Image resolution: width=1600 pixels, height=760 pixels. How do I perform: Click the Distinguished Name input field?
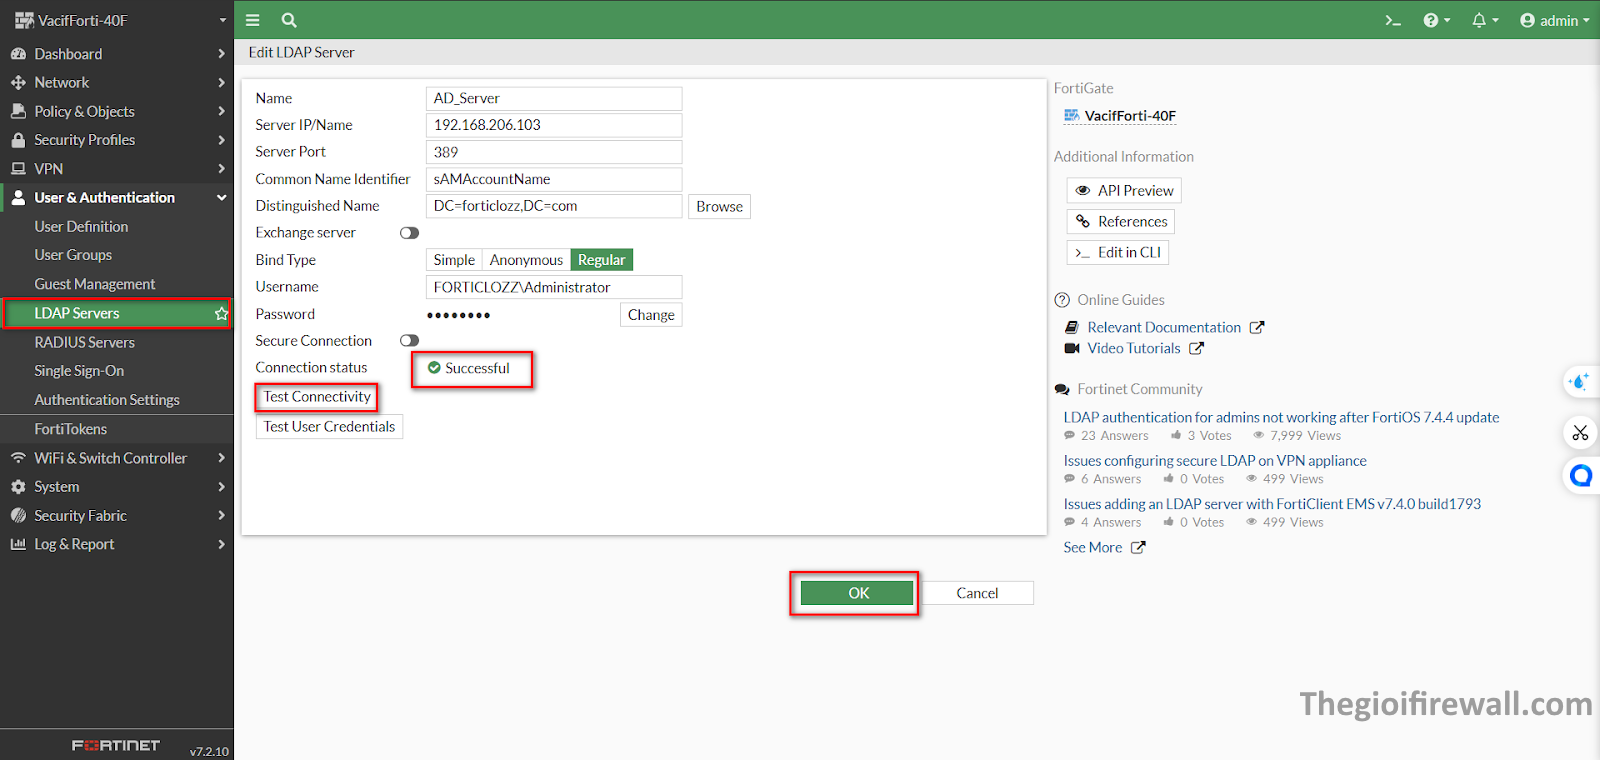pos(553,206)
